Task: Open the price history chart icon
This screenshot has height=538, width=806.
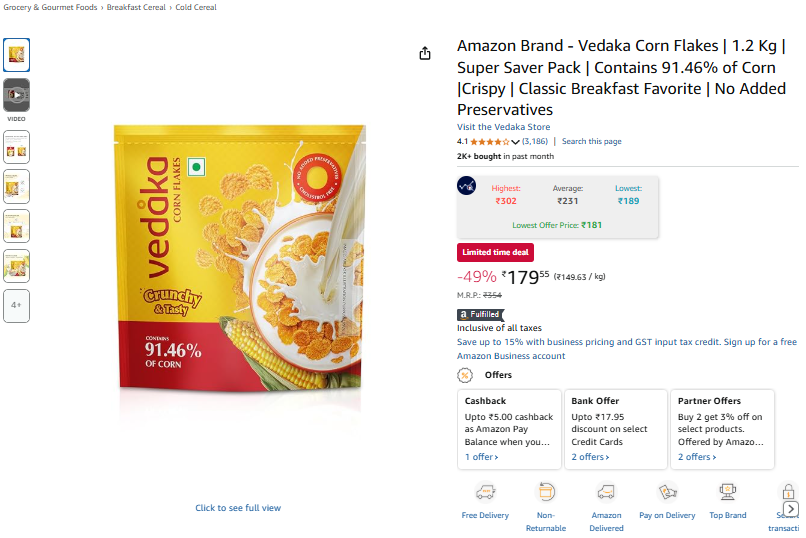Action: pyautogui.click(x=466, y=185)
